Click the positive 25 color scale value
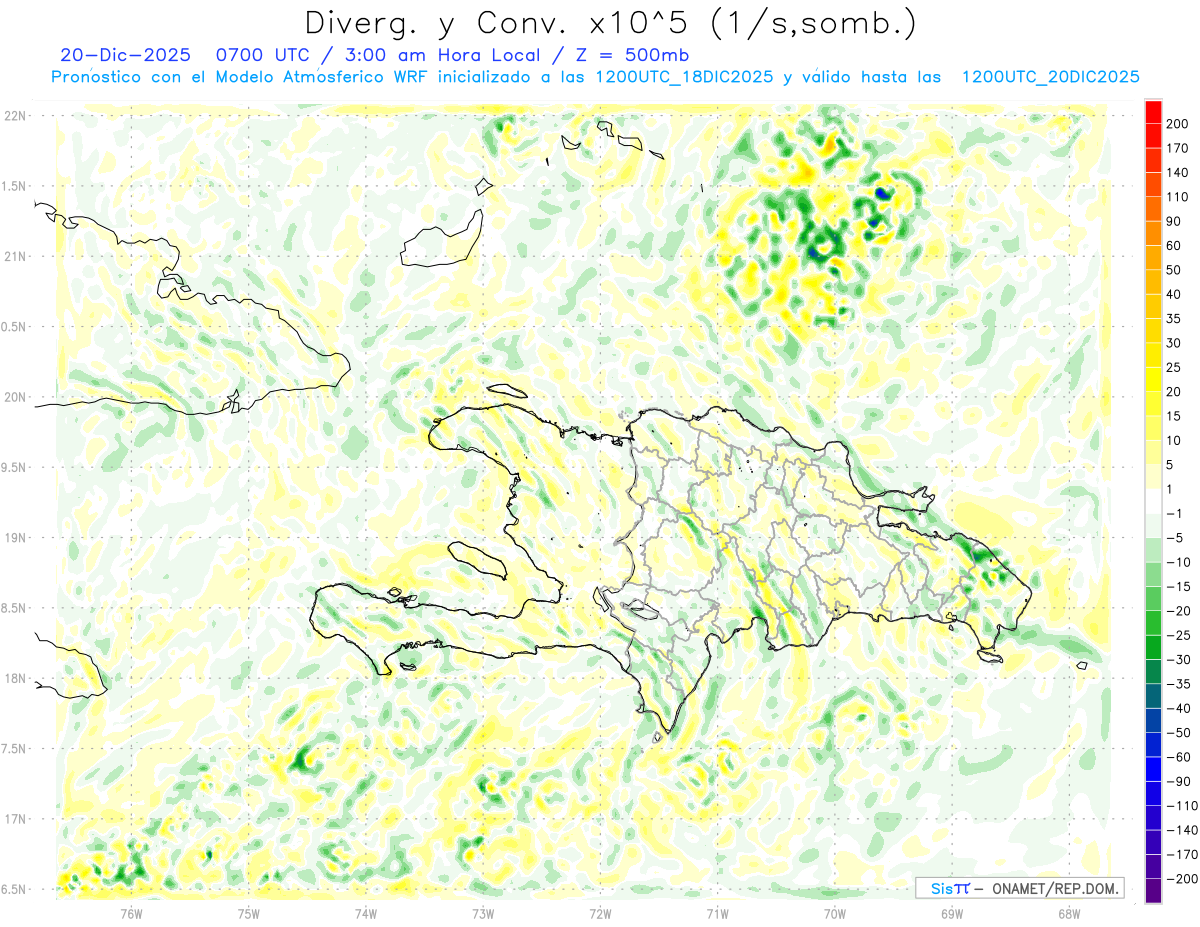This screenshot has width=1200, height=927. (1174, 367)
